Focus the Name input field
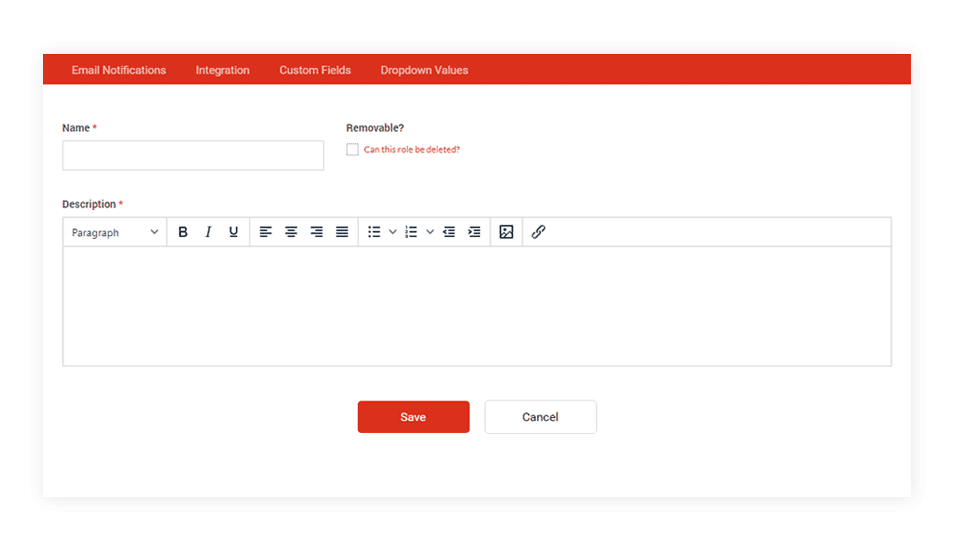 [193, 156]
